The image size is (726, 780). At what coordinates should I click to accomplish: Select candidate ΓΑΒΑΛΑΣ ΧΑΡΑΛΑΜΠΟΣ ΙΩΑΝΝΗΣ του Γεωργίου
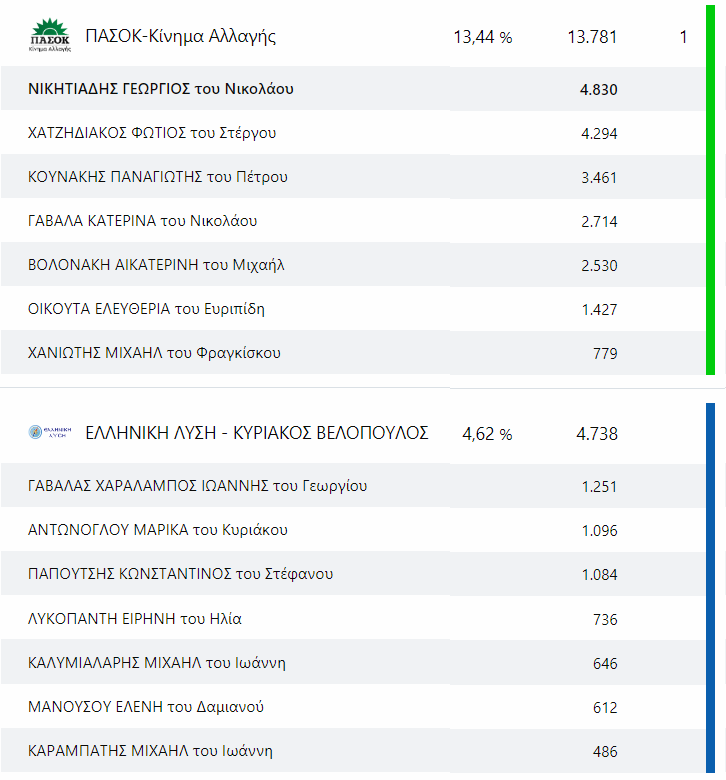(x=198, y=486)
